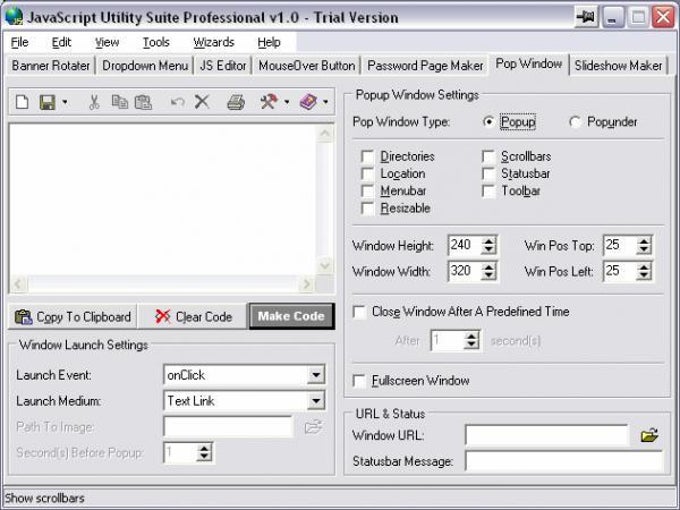
Task: Open the Save icon's dropdown arrow
Action: click(x=65, y=102)
